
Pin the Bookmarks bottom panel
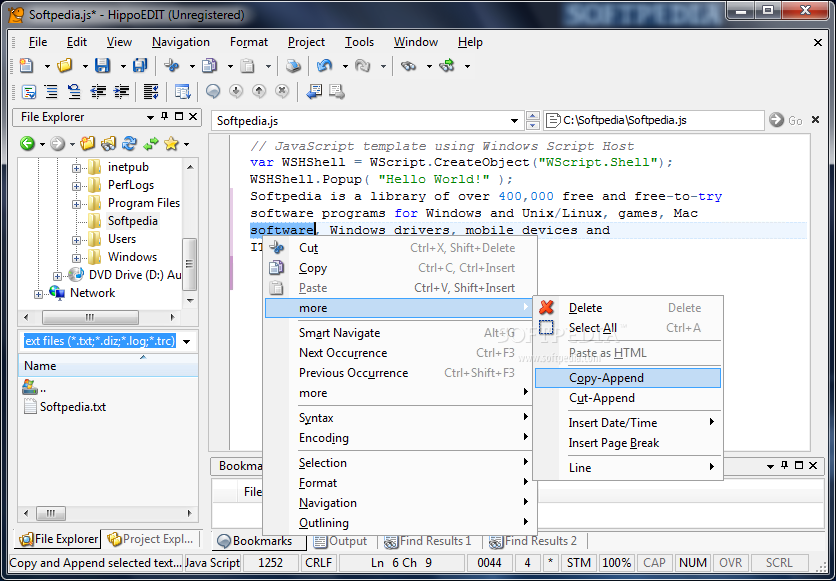784,465
